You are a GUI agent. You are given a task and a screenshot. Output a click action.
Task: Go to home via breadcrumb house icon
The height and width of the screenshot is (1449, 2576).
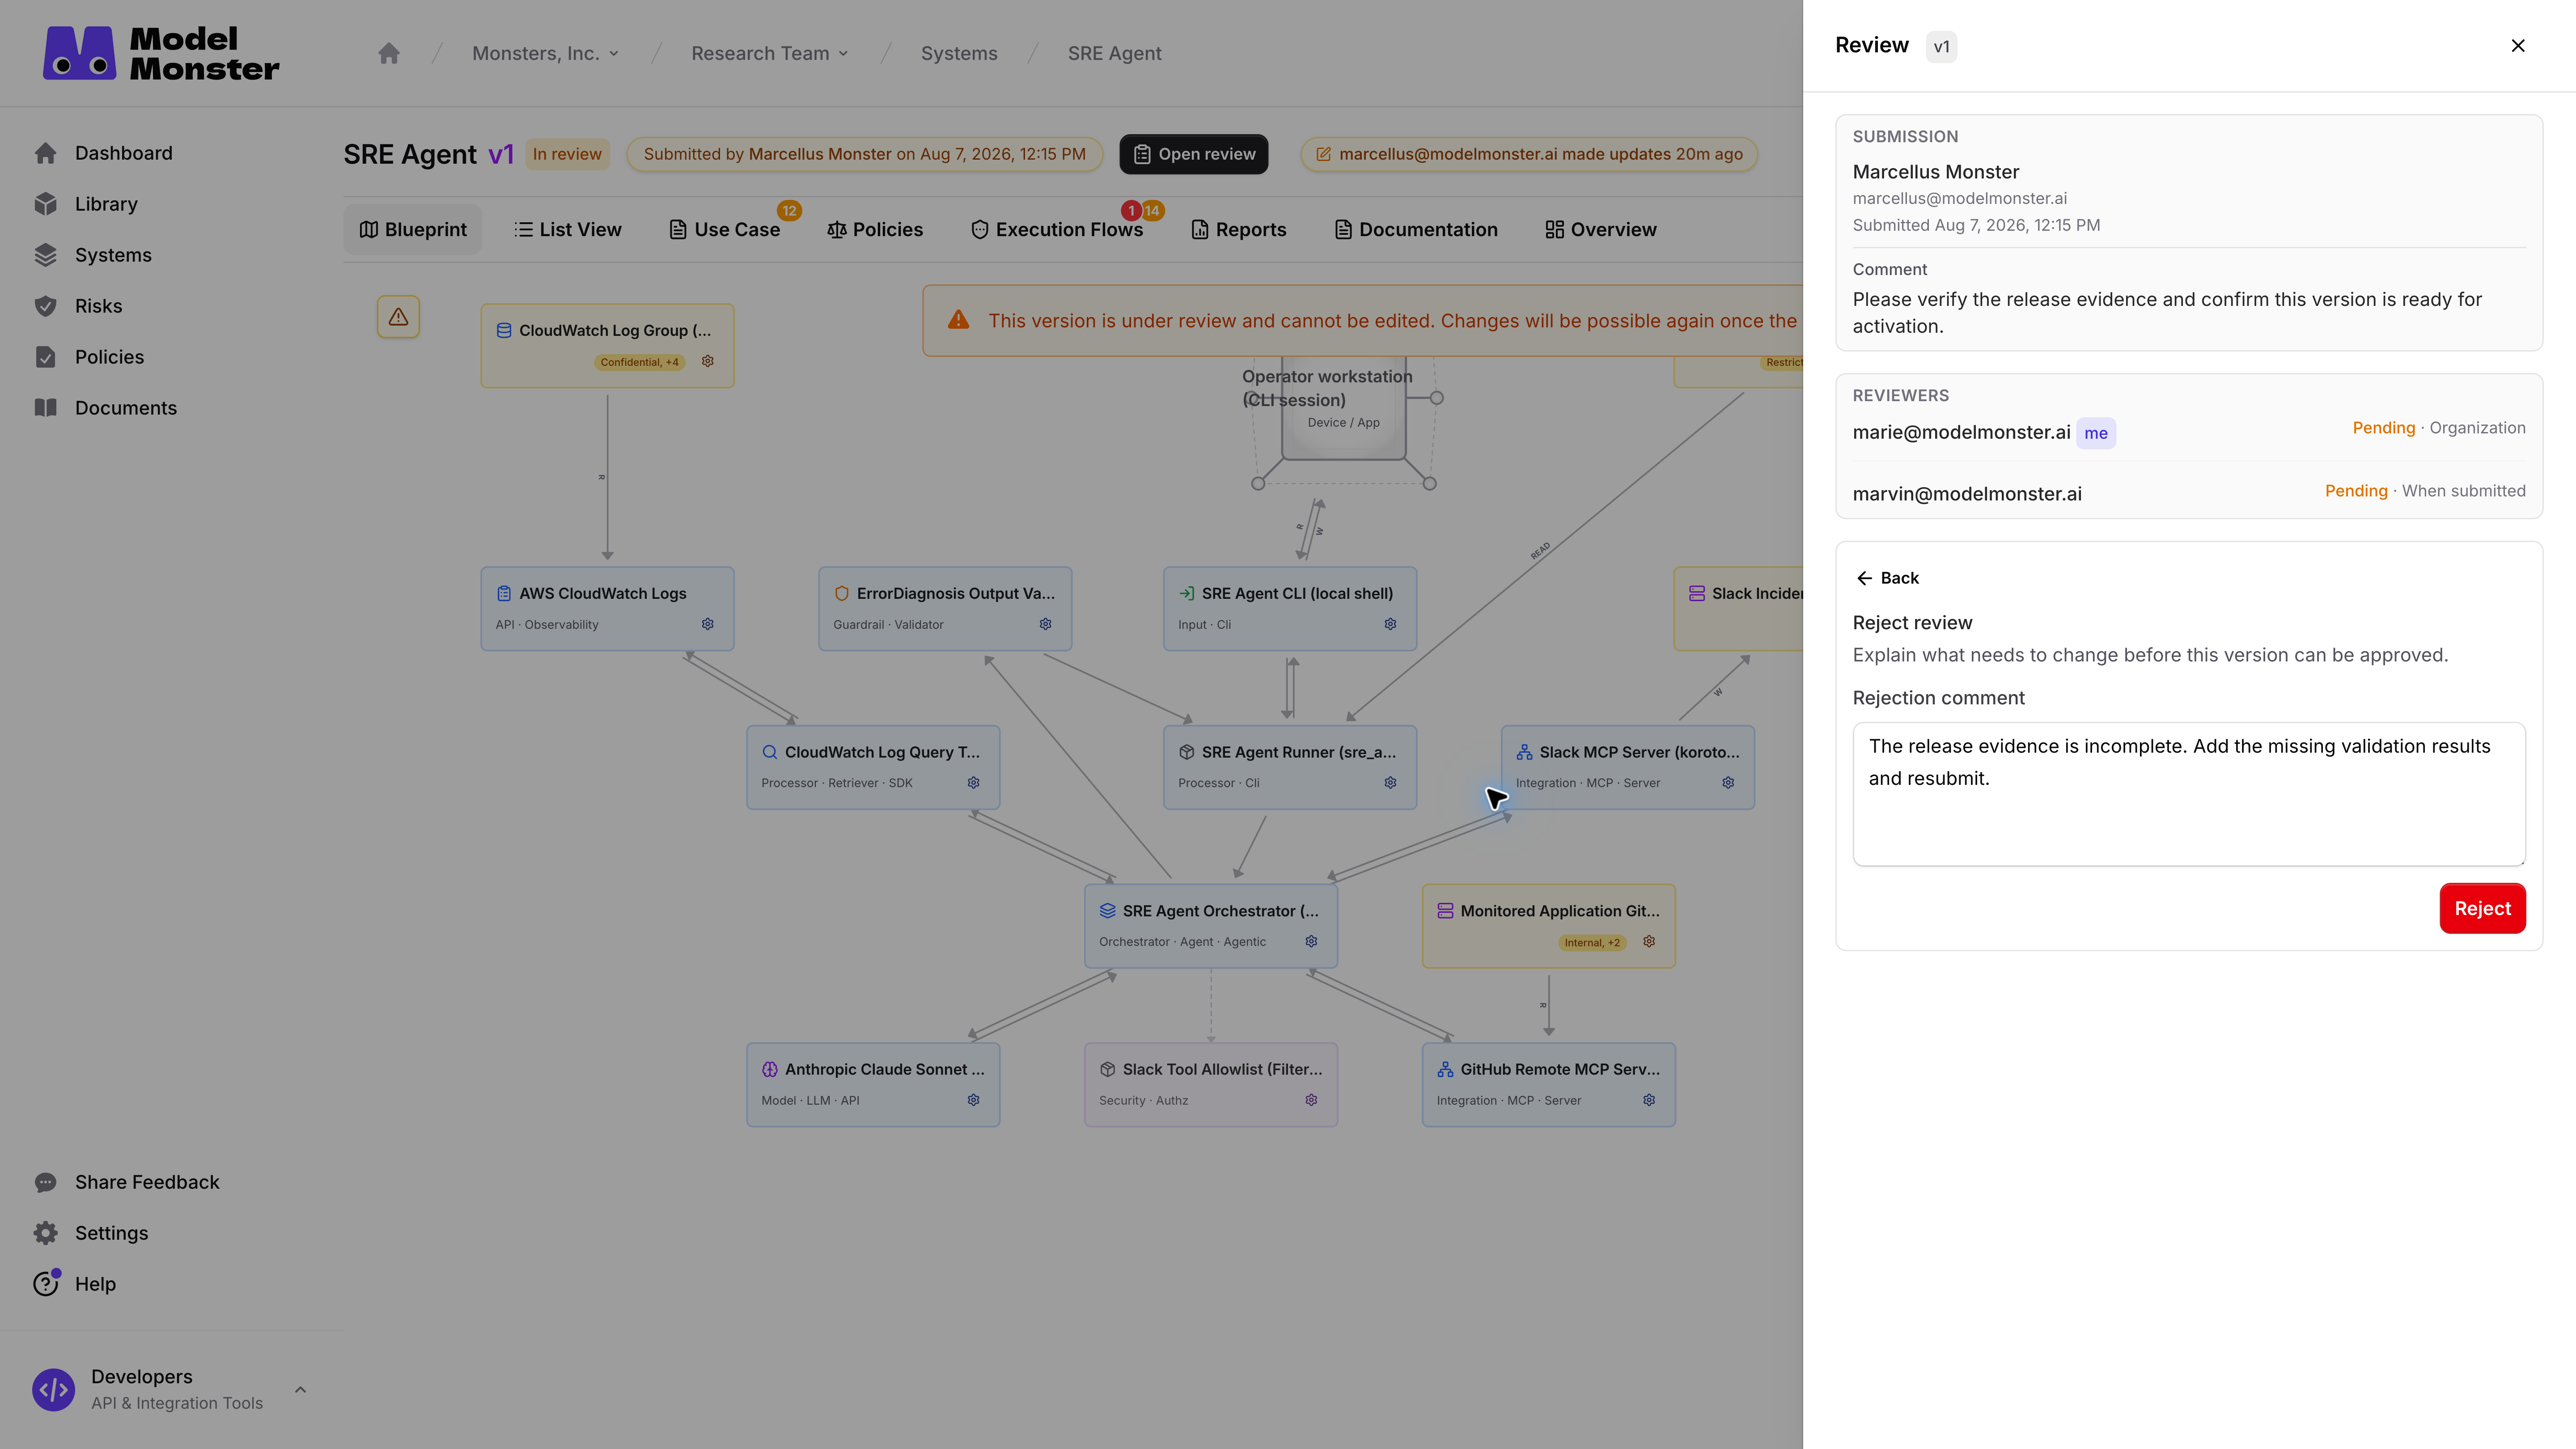click(389, 53)
